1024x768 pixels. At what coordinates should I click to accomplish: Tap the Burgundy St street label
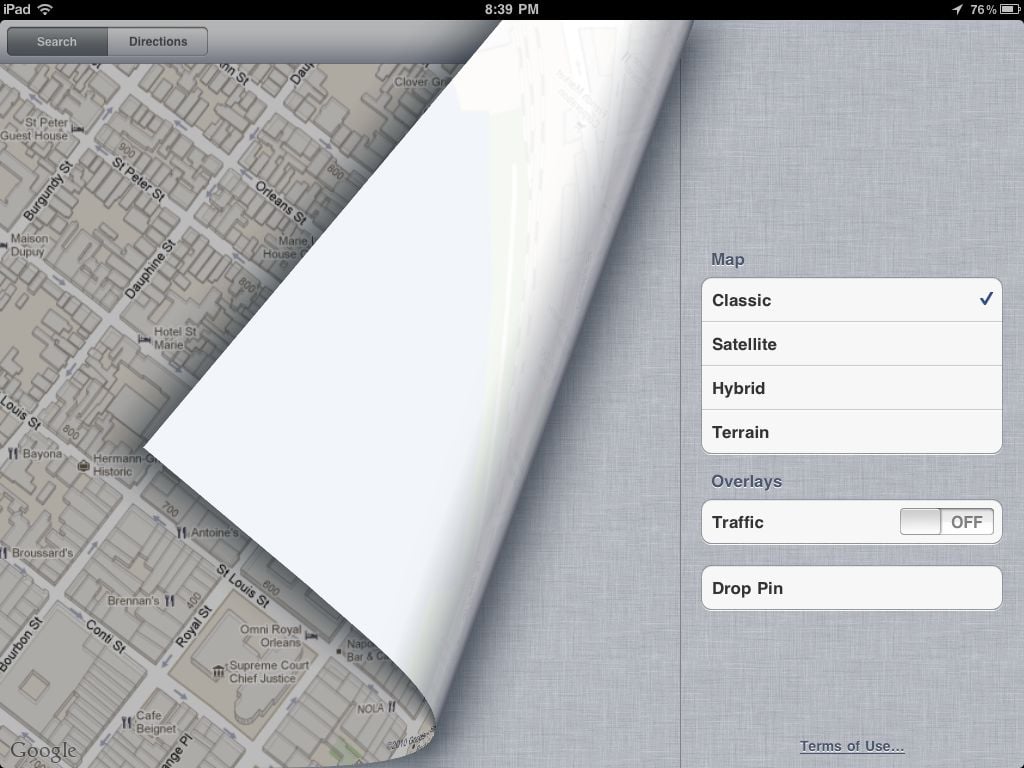click(x=48, y=191)
